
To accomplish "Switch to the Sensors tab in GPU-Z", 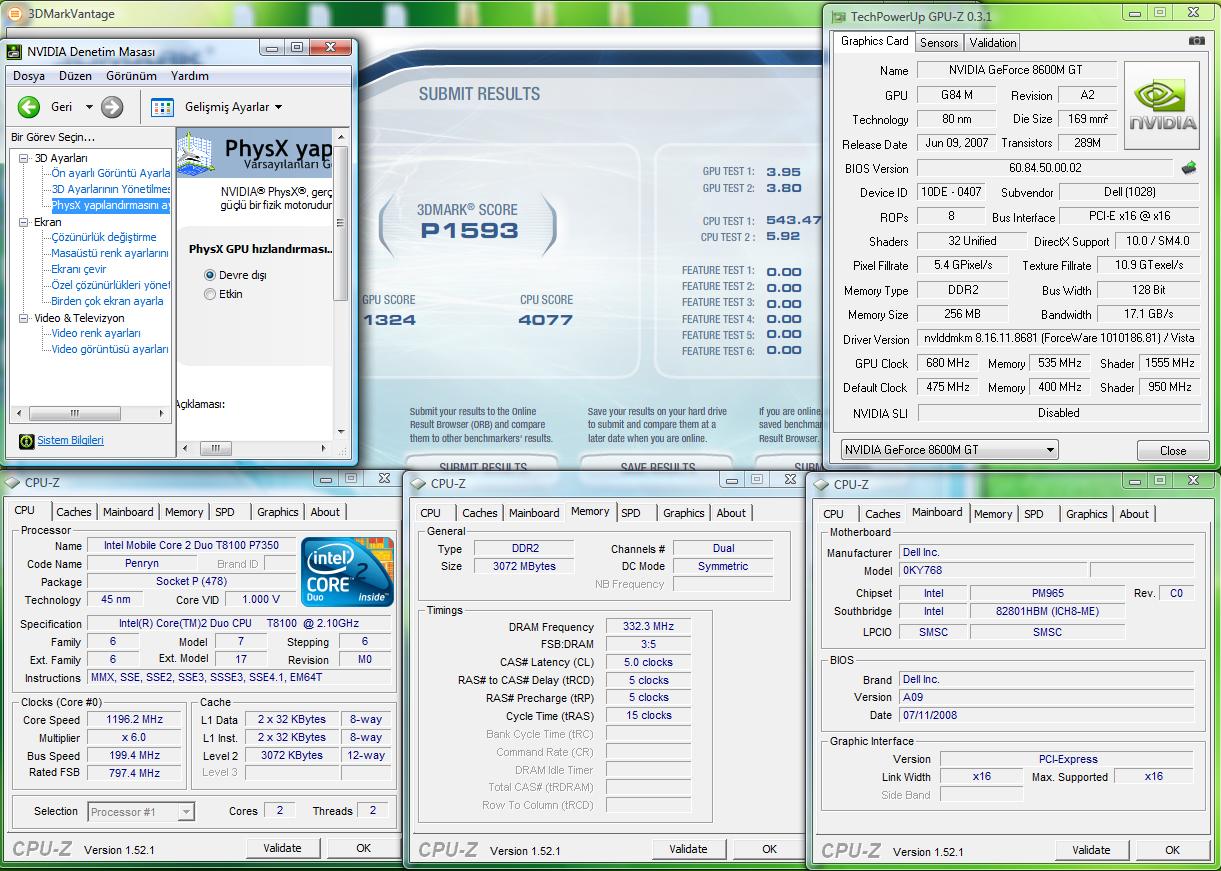I will coord(939,43).
